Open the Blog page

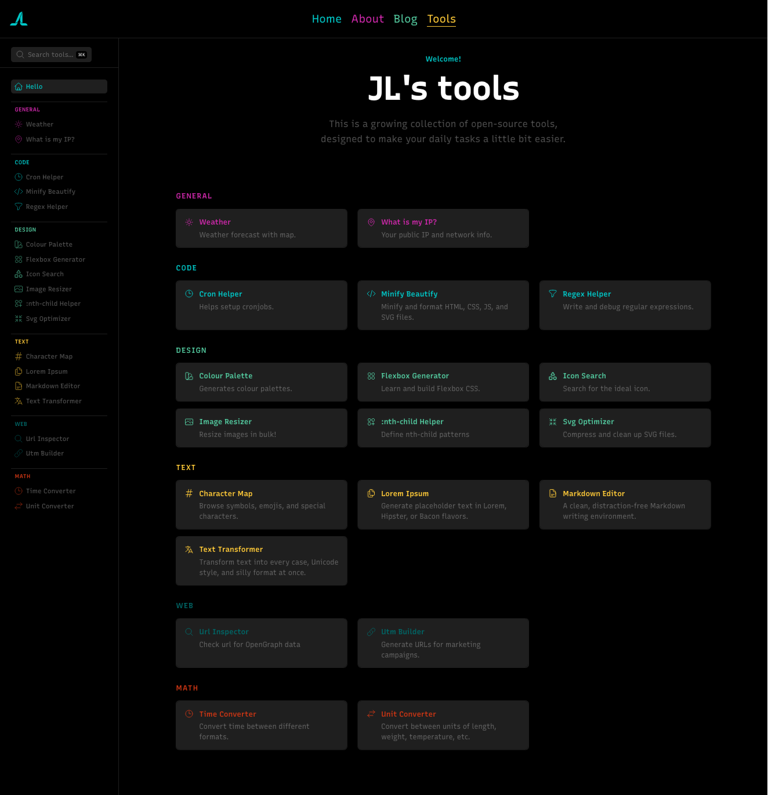tap(406, 19)
